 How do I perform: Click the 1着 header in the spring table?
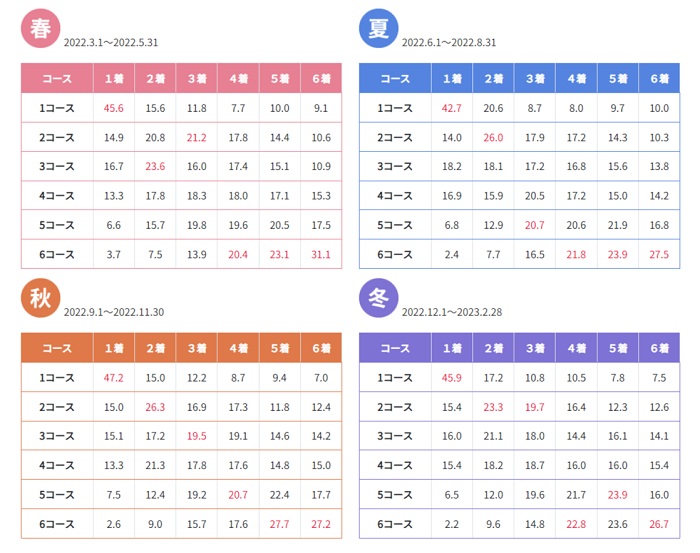[x=114, y=78]
